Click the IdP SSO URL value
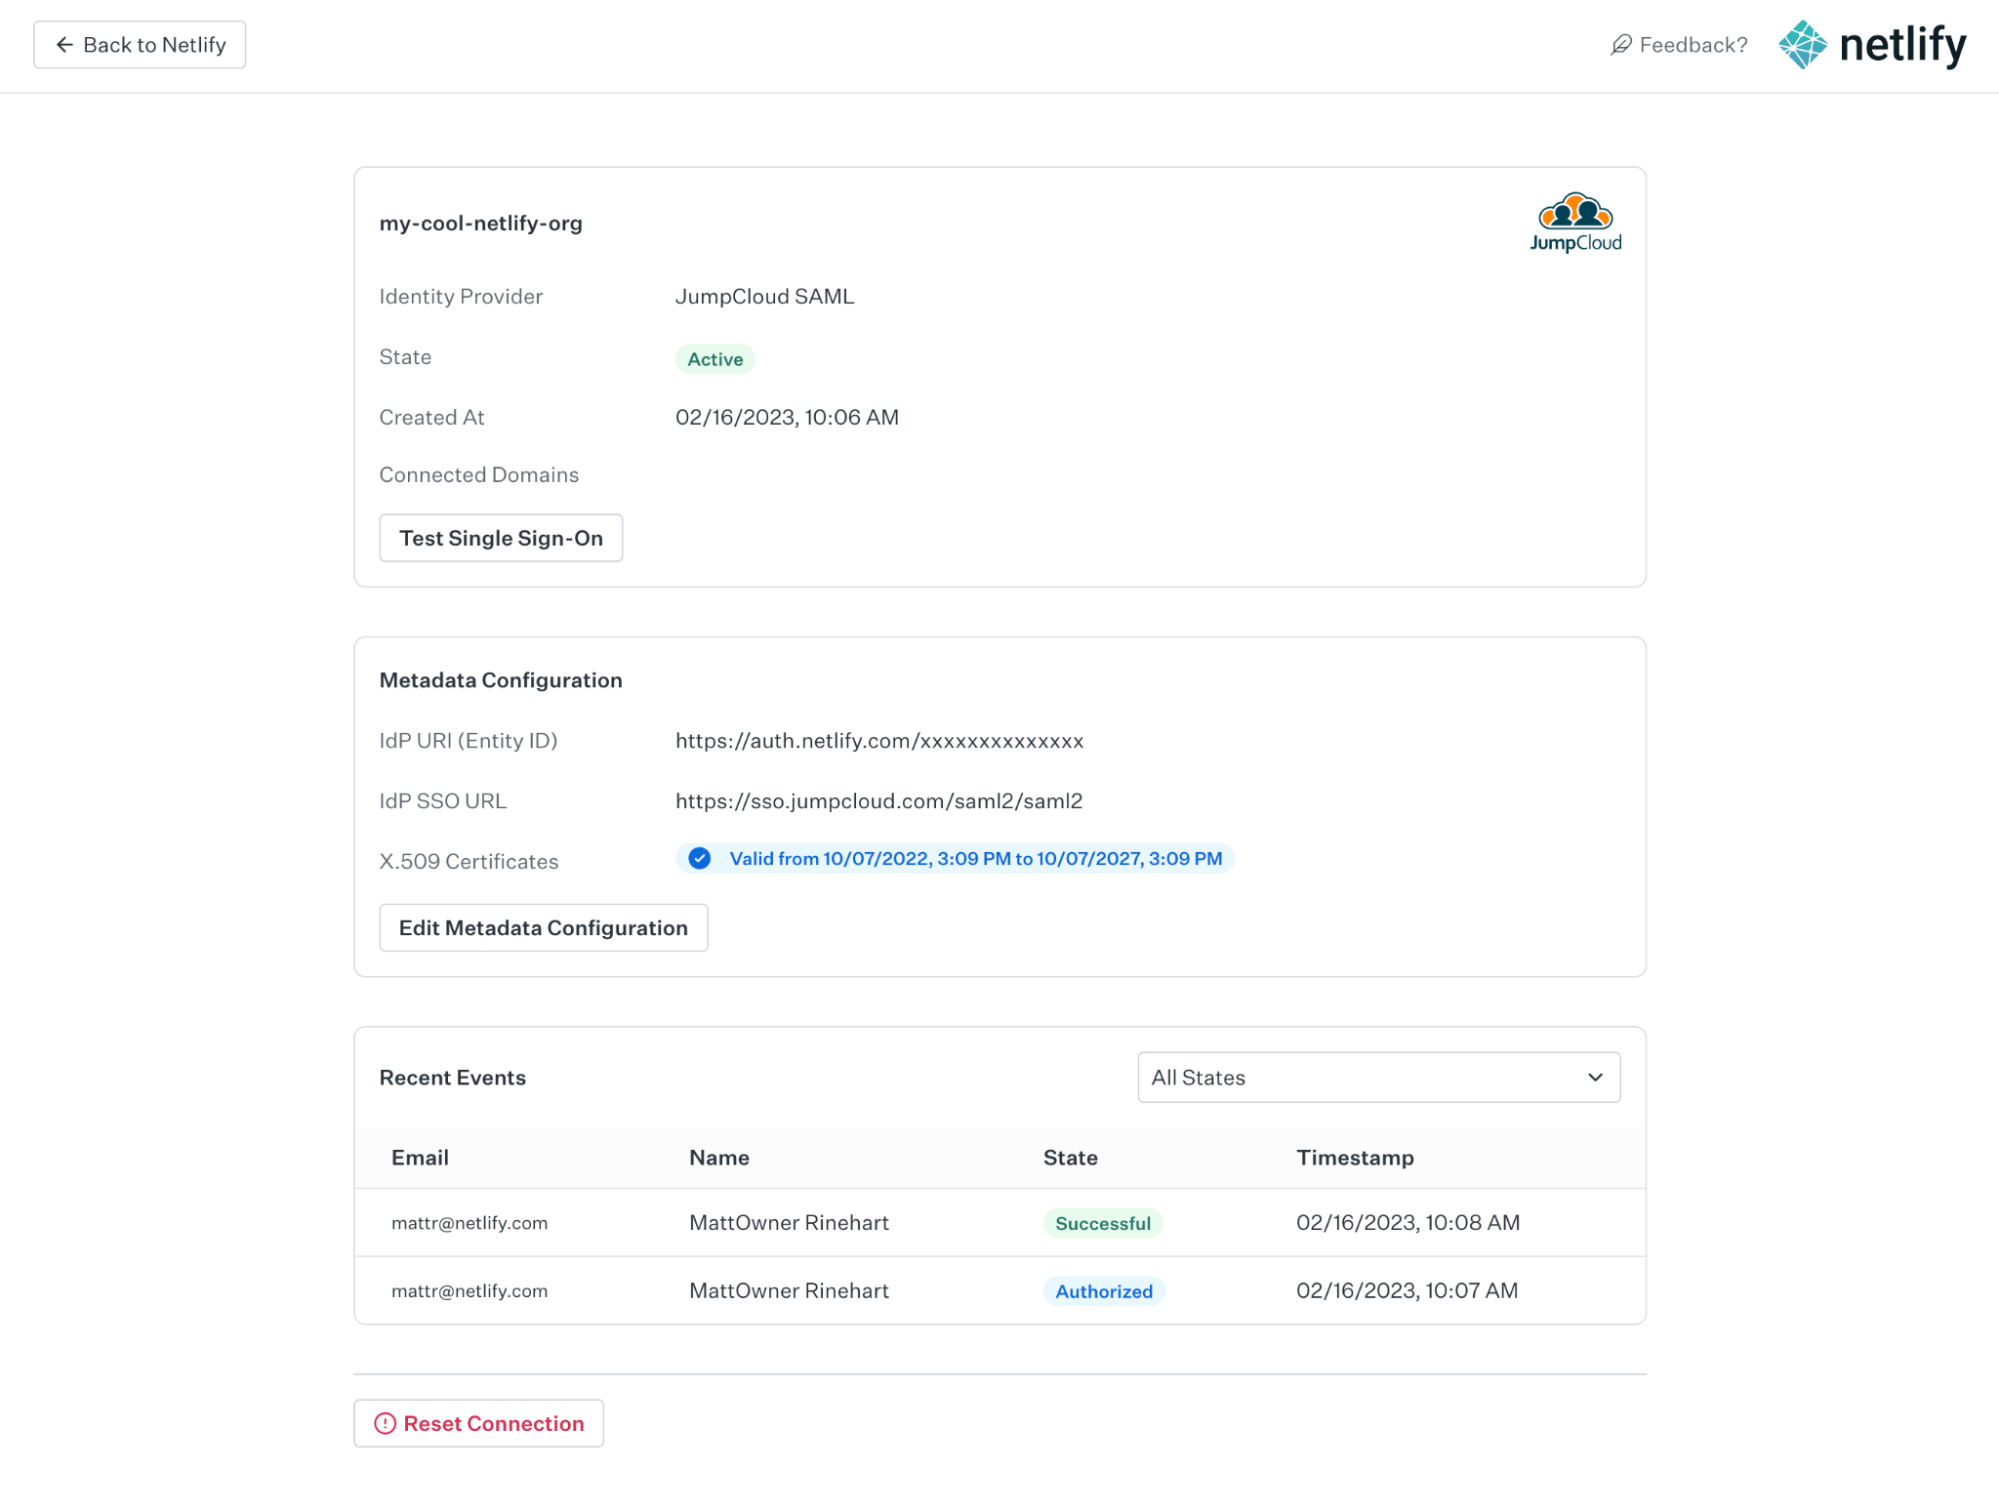 point(878,801)
